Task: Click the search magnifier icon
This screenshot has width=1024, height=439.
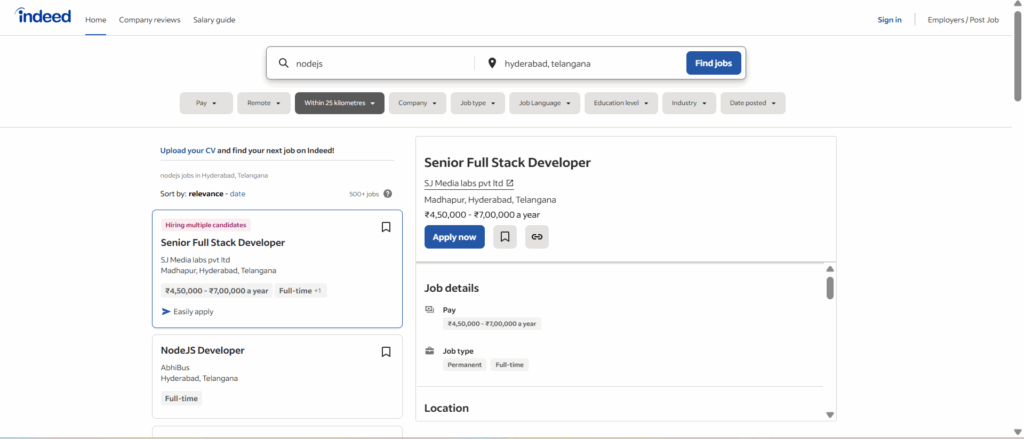Action: (x=283, y=63)
